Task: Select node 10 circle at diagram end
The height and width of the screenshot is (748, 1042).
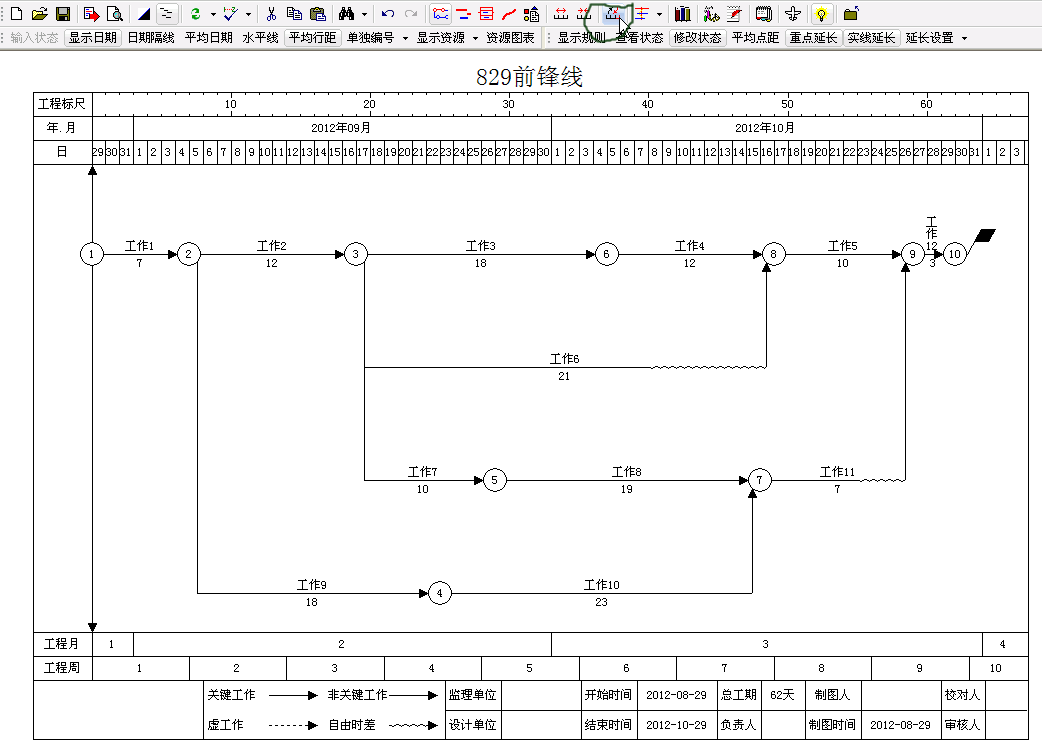Action: click(954, 254)
